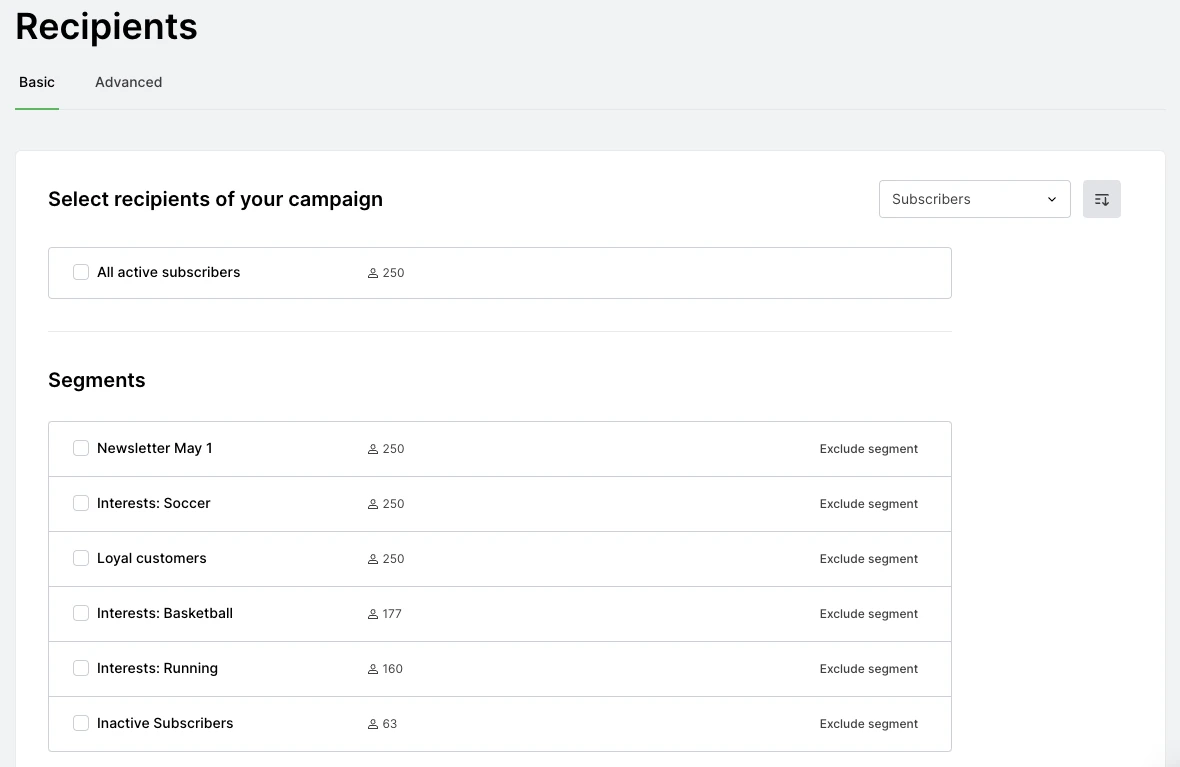The width and height of the screenshot is (1180, 767).
Task: Click the Interests: Running segment label
Action: click(157, 668)
